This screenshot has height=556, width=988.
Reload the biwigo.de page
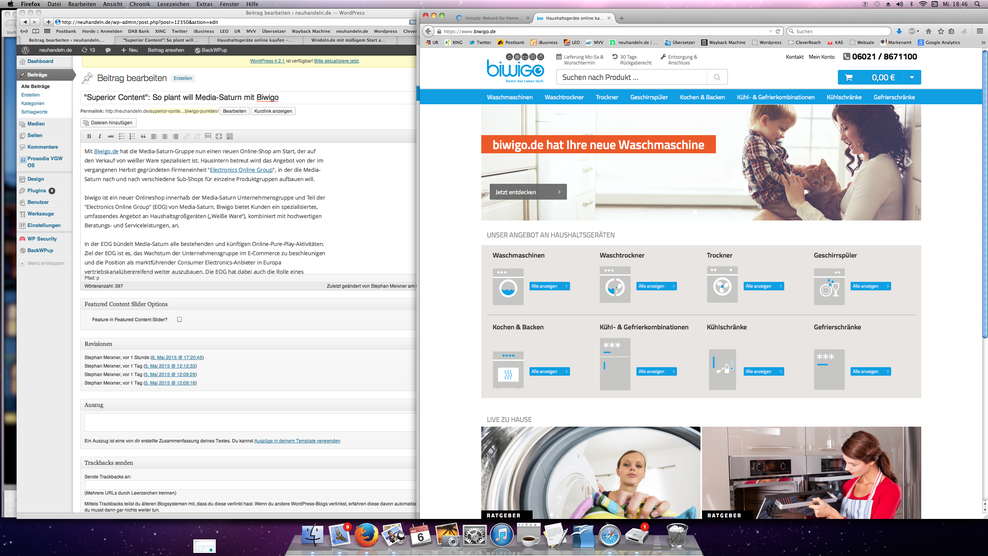(x=778, y=31)
